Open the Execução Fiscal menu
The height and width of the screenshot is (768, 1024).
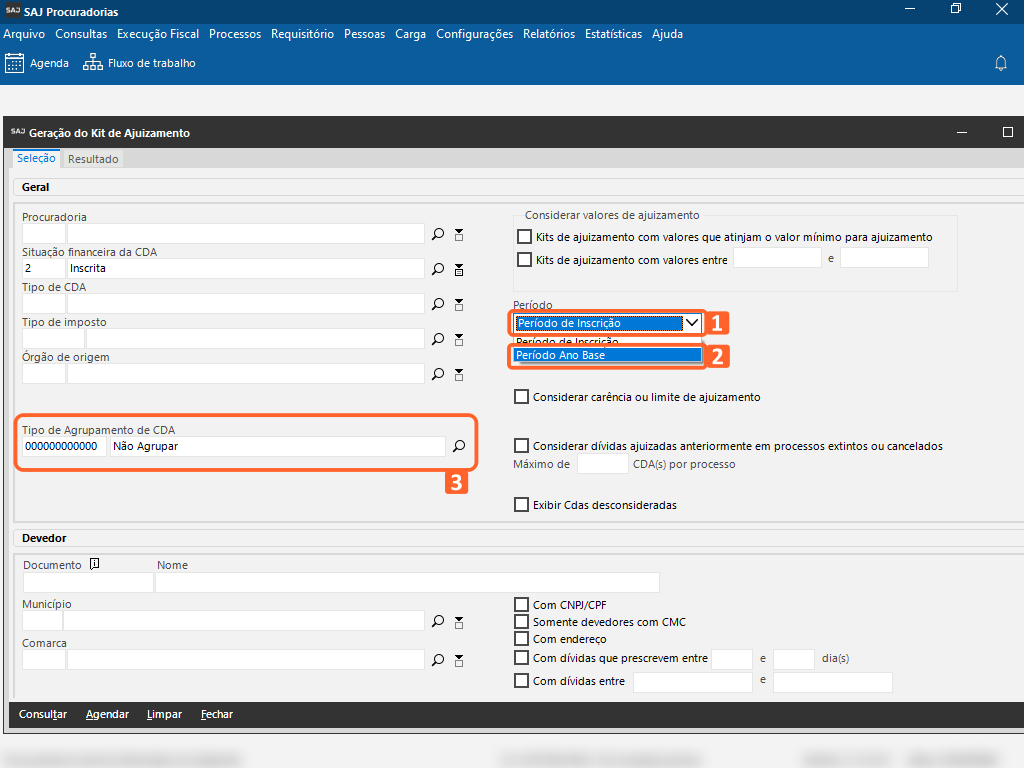pos(158,34)
